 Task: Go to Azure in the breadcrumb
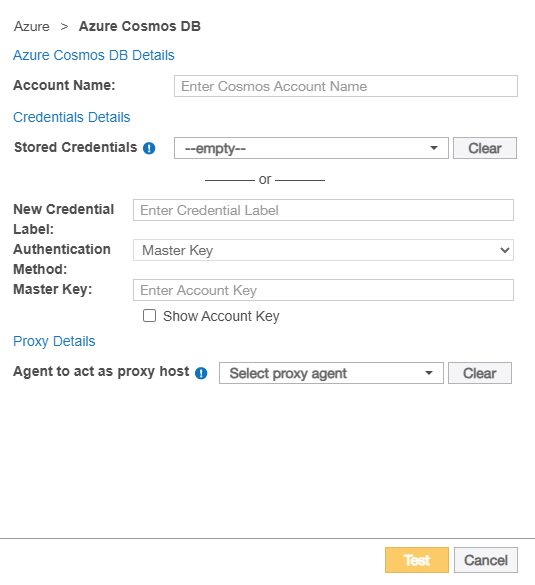click(x=32, y=26)
